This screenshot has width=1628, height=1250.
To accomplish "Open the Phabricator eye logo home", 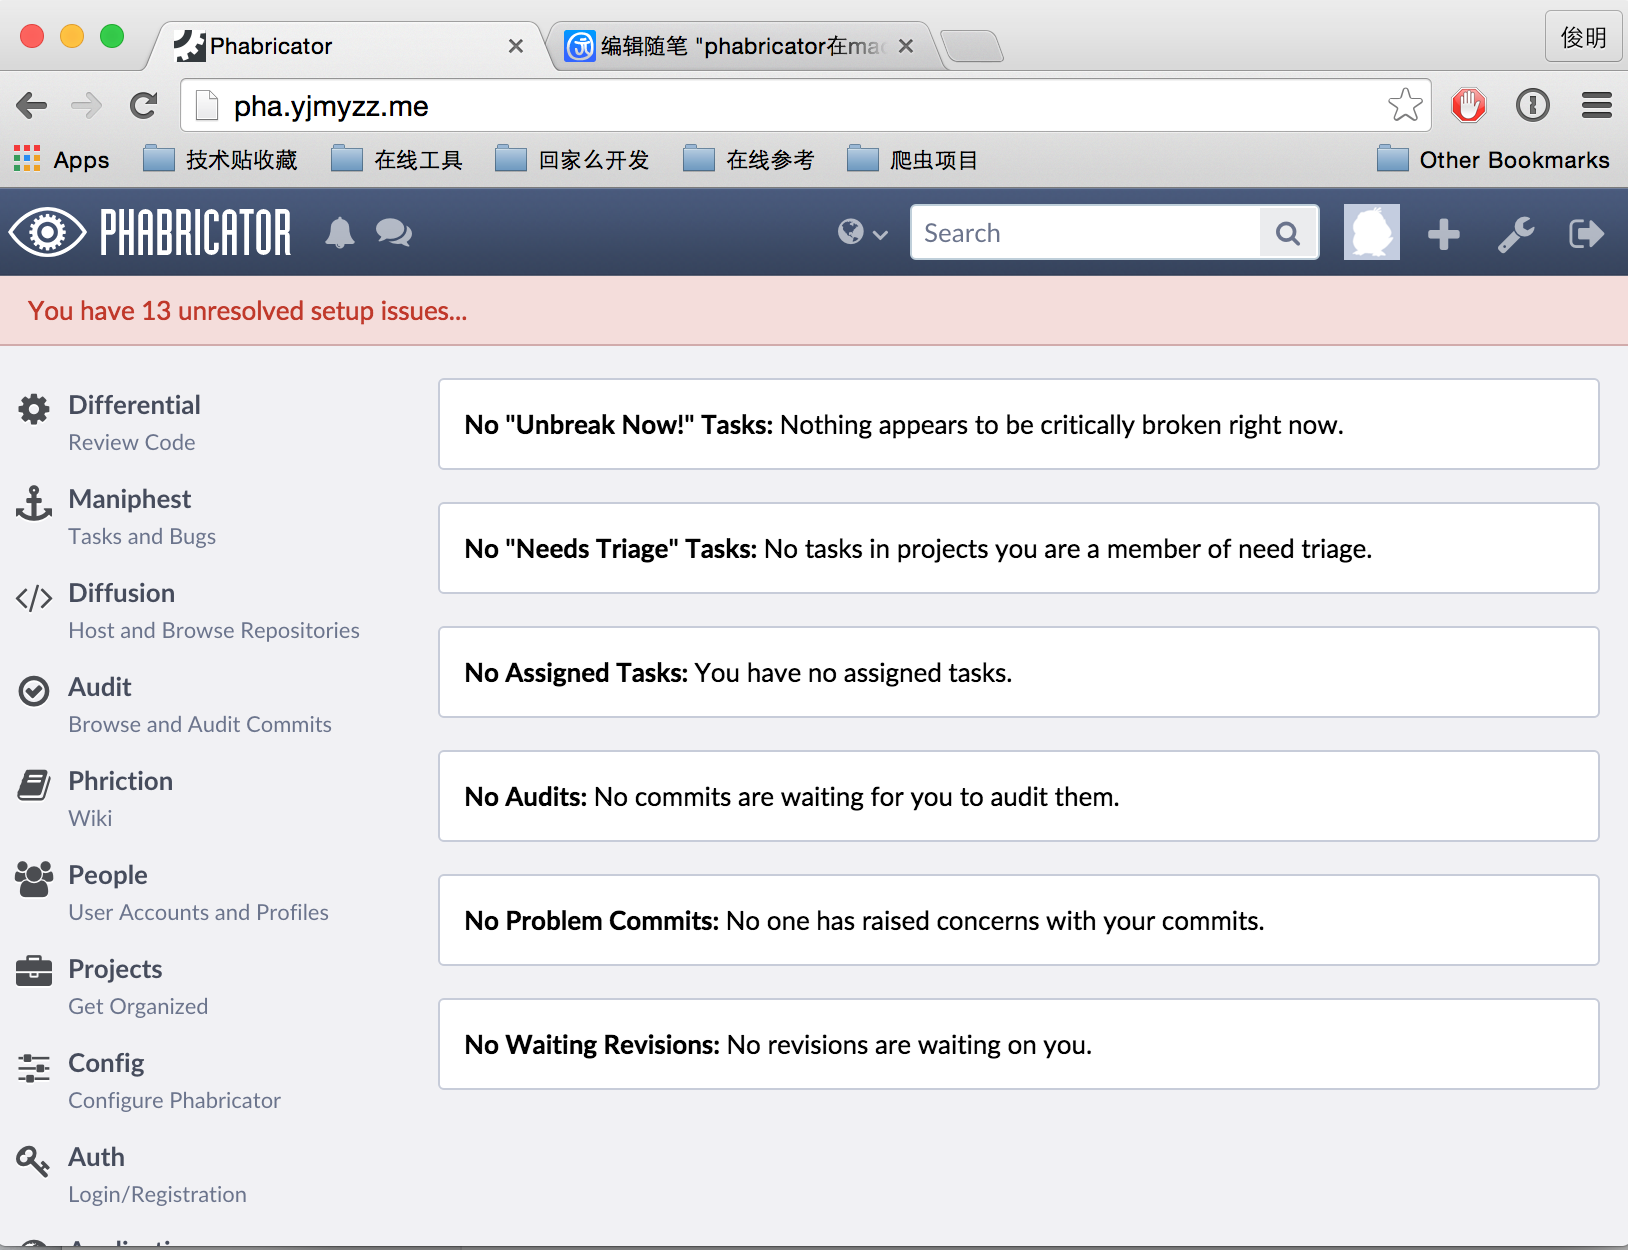I will click(150, 233).
